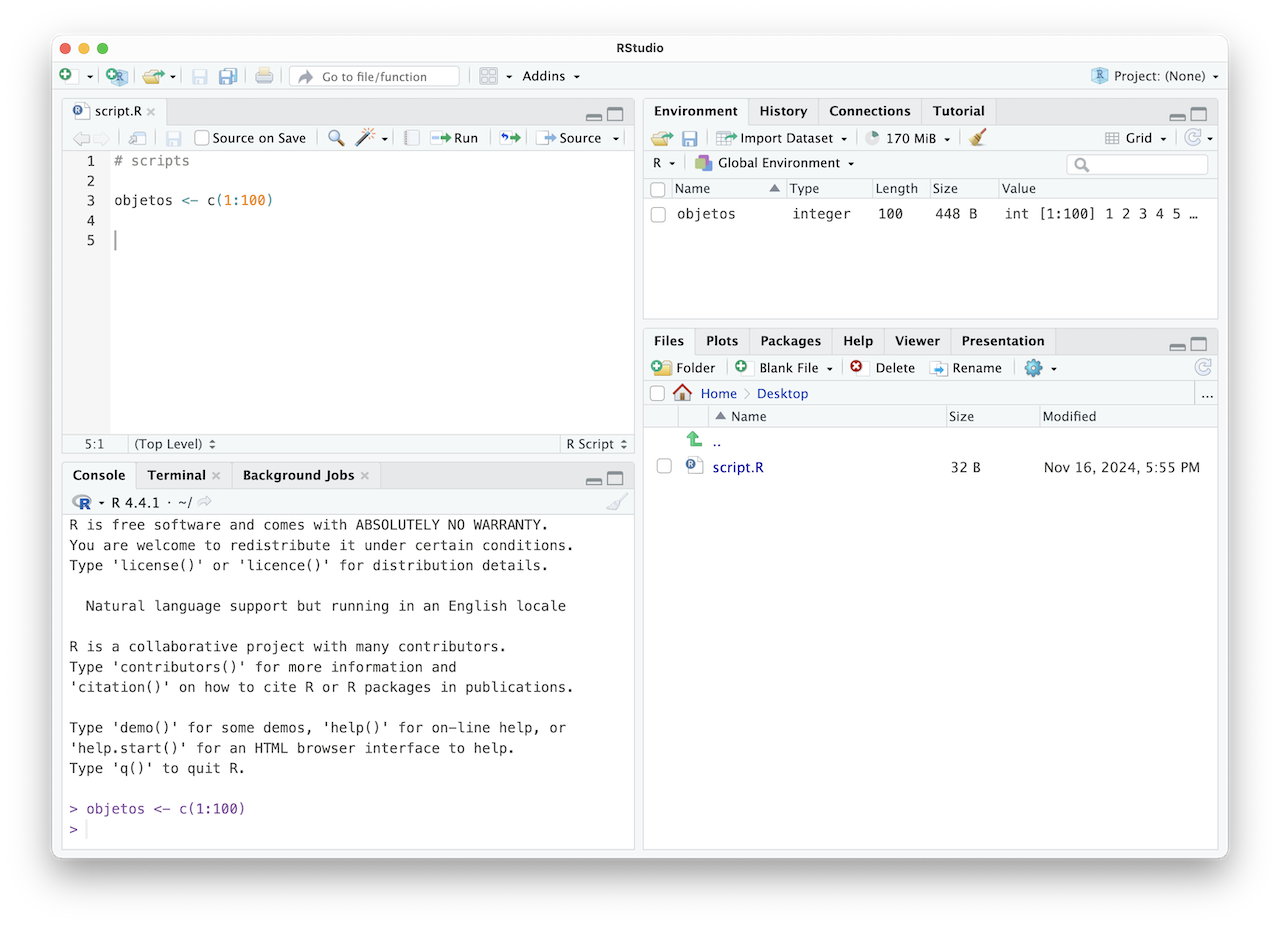Click the Find/Replace magnifier in editor toolbar
The image size is (1280, 927).
point(336,138)
